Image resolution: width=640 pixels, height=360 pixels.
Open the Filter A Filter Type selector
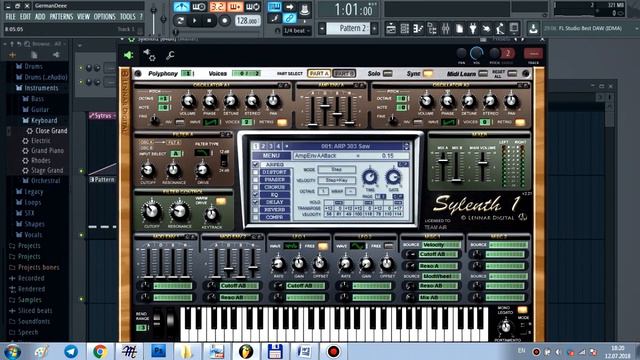pos(202,153)
